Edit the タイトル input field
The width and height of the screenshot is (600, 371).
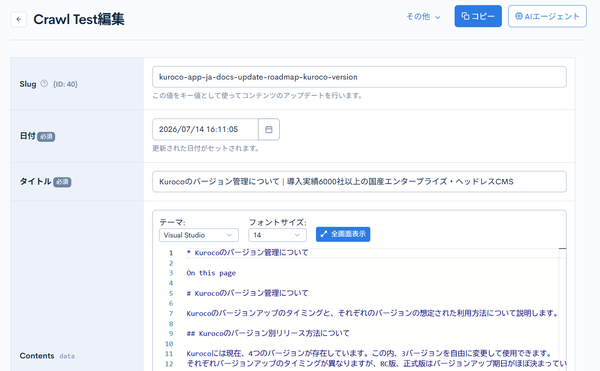[x=359, y=182]
